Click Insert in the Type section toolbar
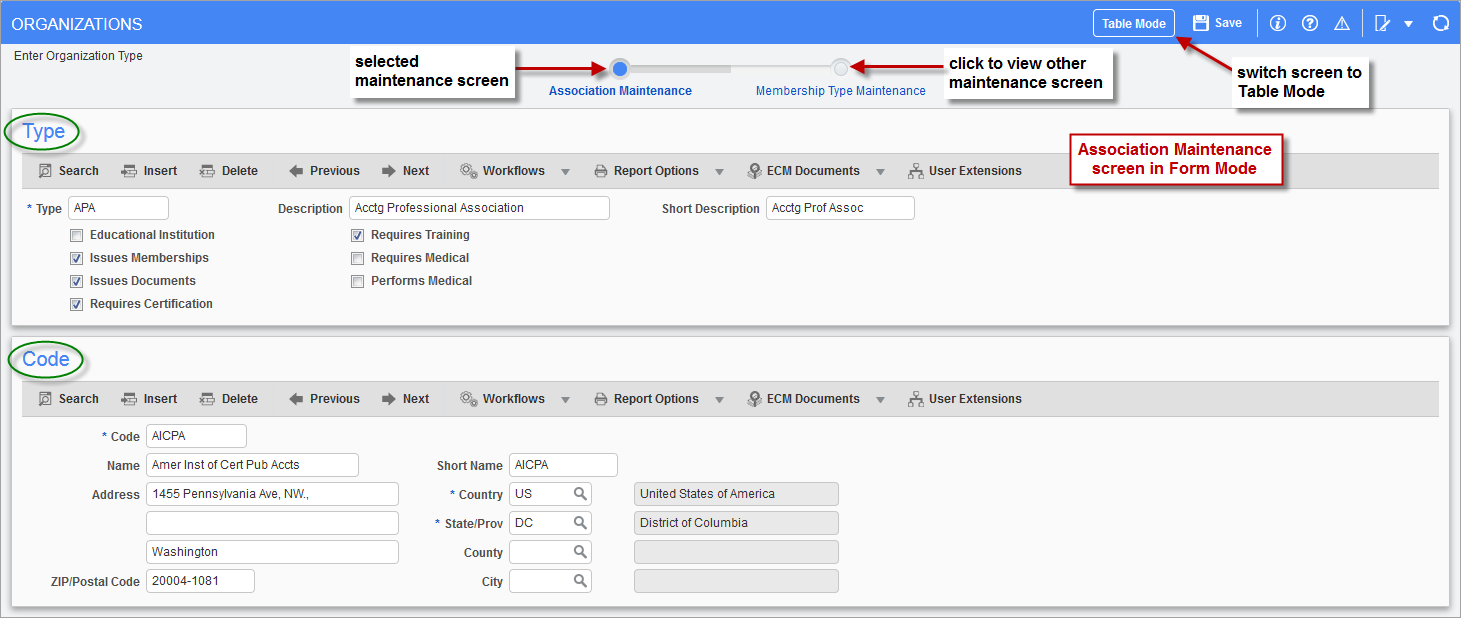Image resolution: width=1461 pixels, height=618 pixels. tap(149, 171)
